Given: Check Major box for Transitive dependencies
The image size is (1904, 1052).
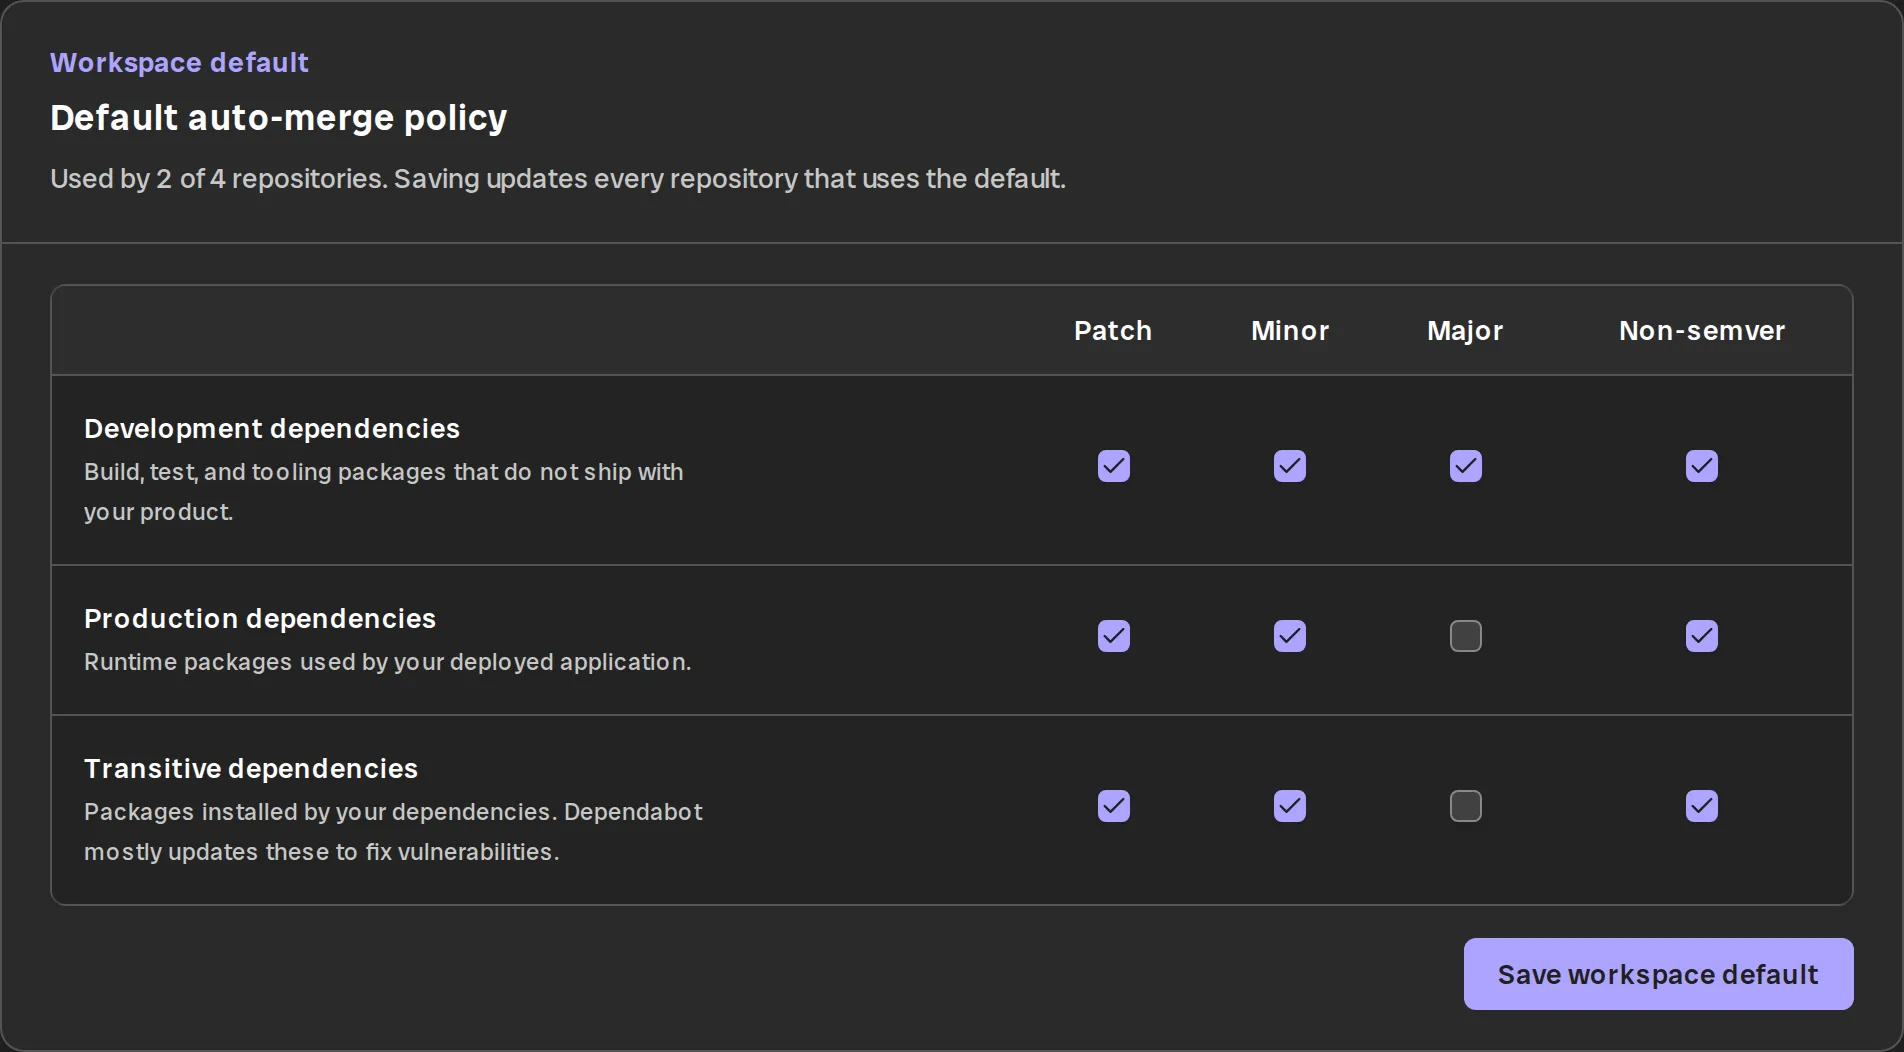Looking at the screenshot, I should [x=1465, y=806].
